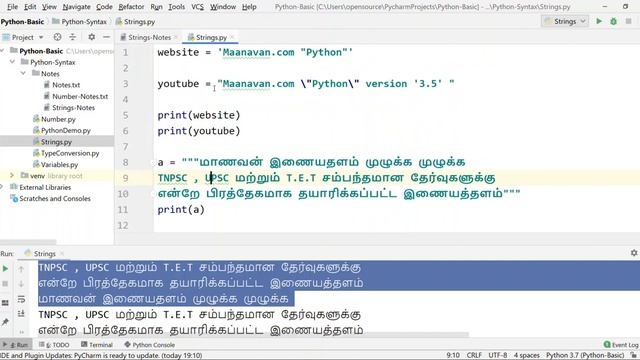
Task: Open the Event Log
Action: coord(621,345)
